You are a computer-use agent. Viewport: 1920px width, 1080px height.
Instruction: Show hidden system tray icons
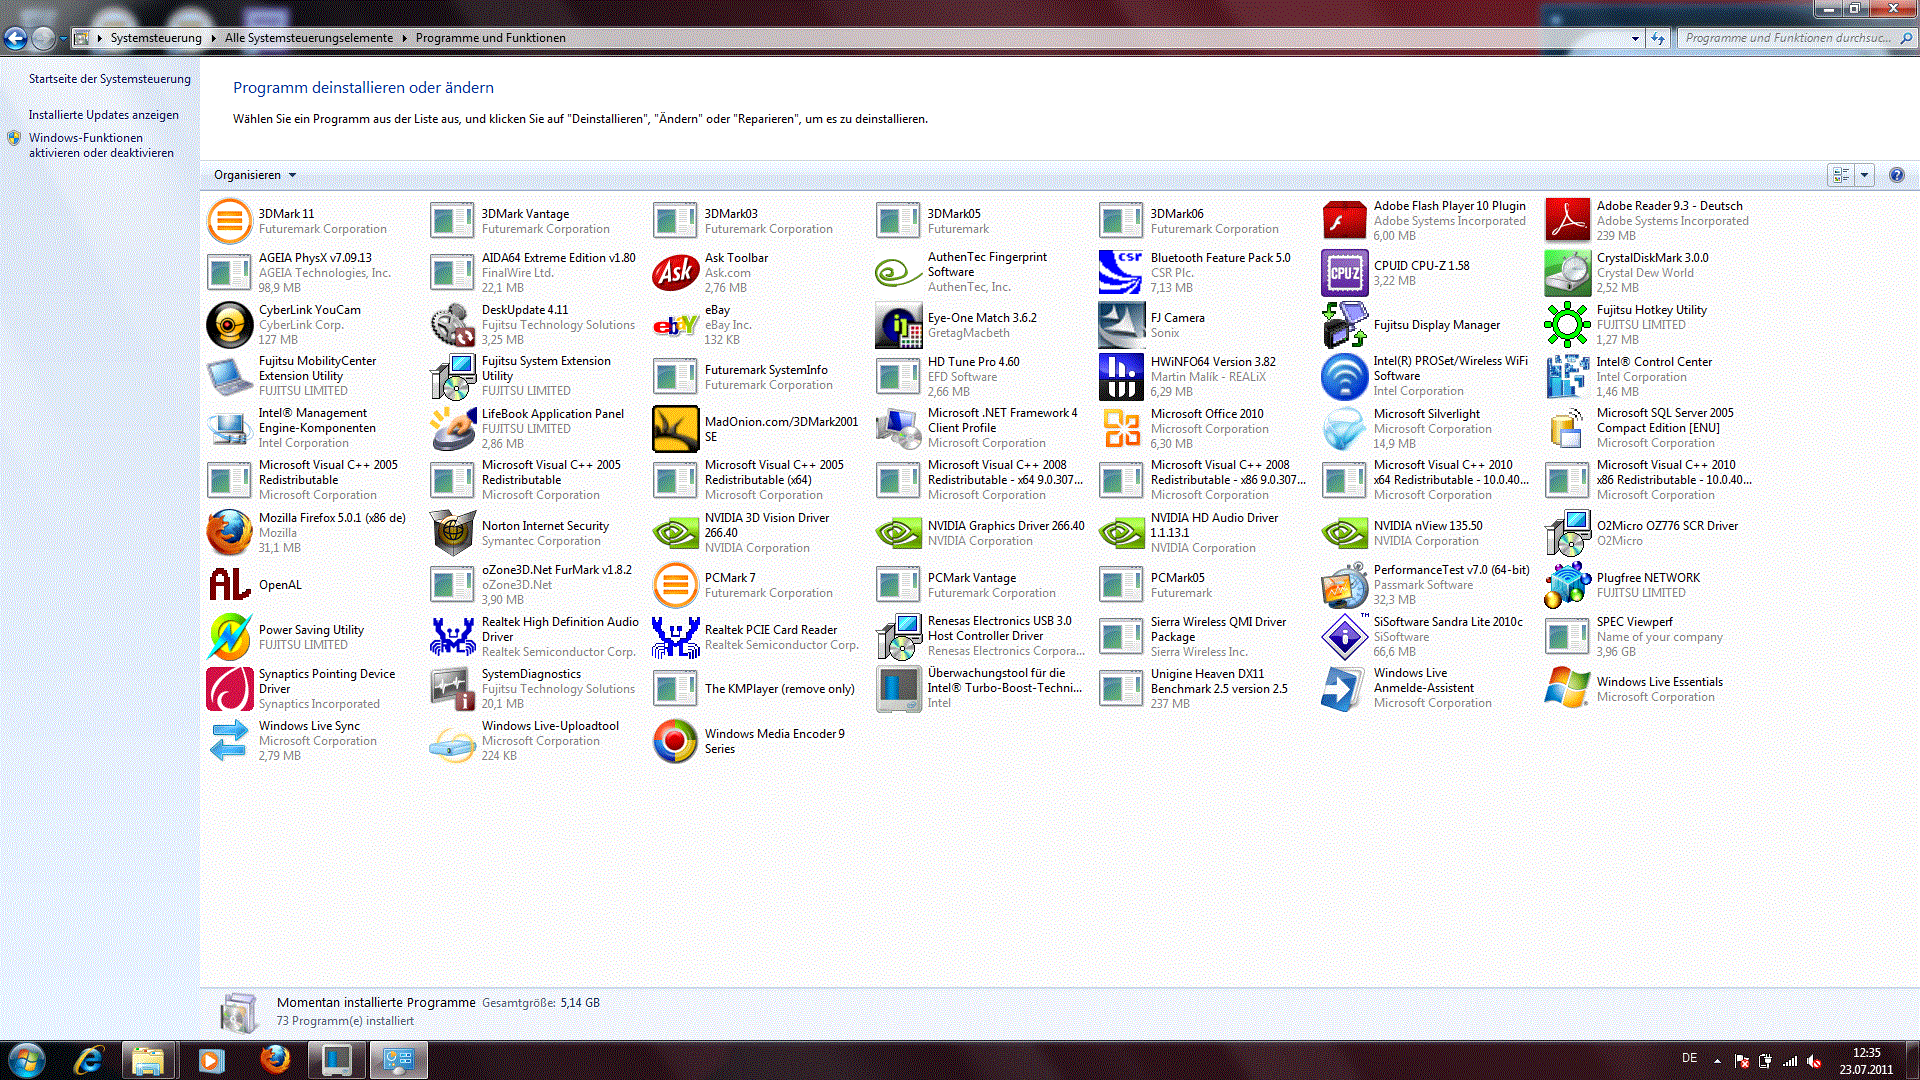pos(1717,1061)
